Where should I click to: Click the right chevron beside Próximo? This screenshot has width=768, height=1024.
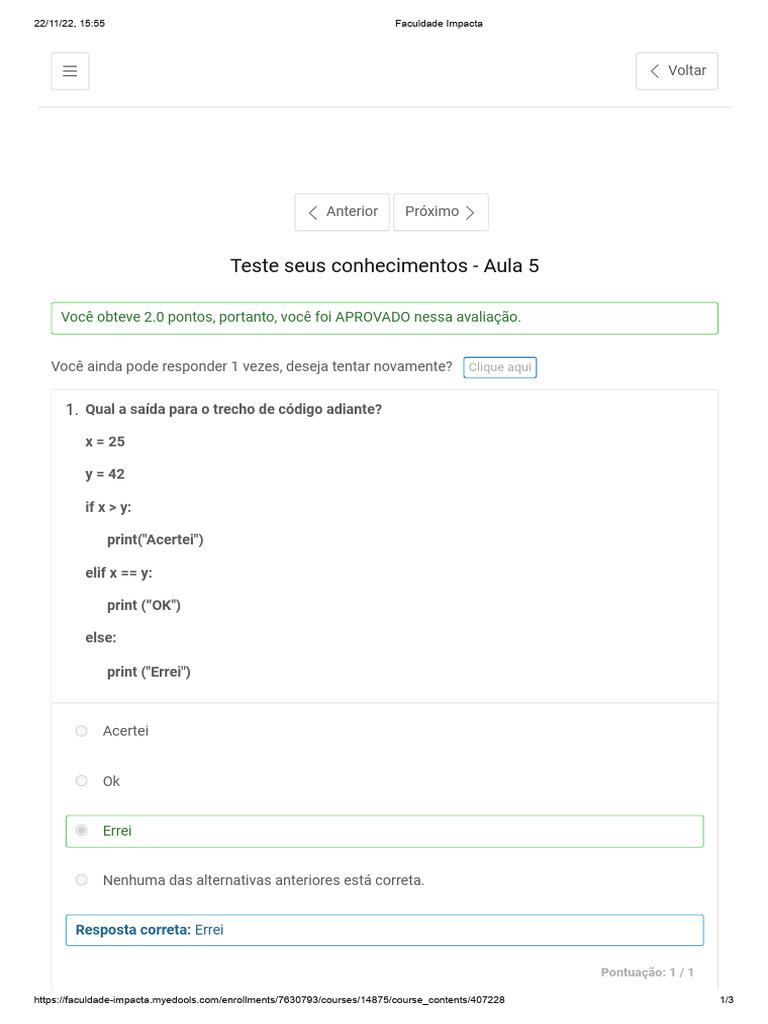[x=470, y=212]
